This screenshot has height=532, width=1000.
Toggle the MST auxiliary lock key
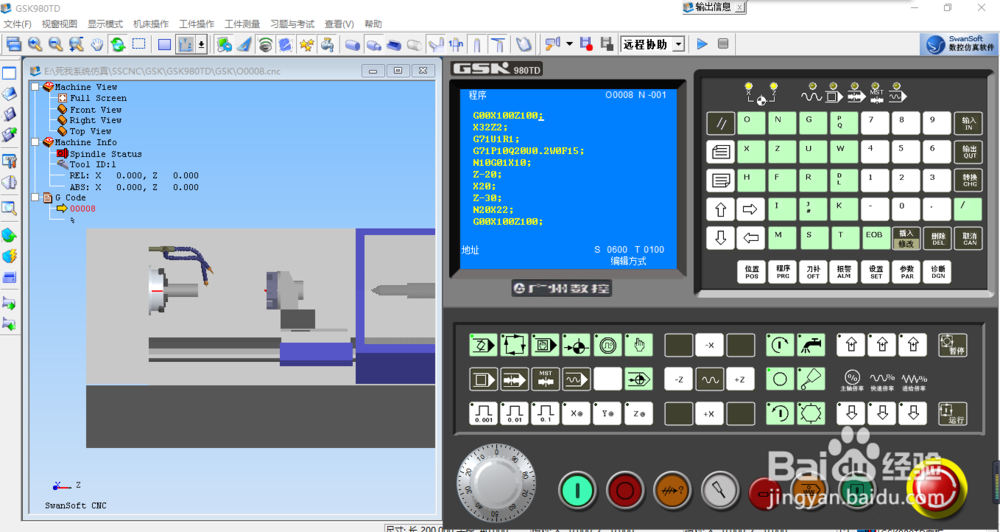click(x=545, y=379)
